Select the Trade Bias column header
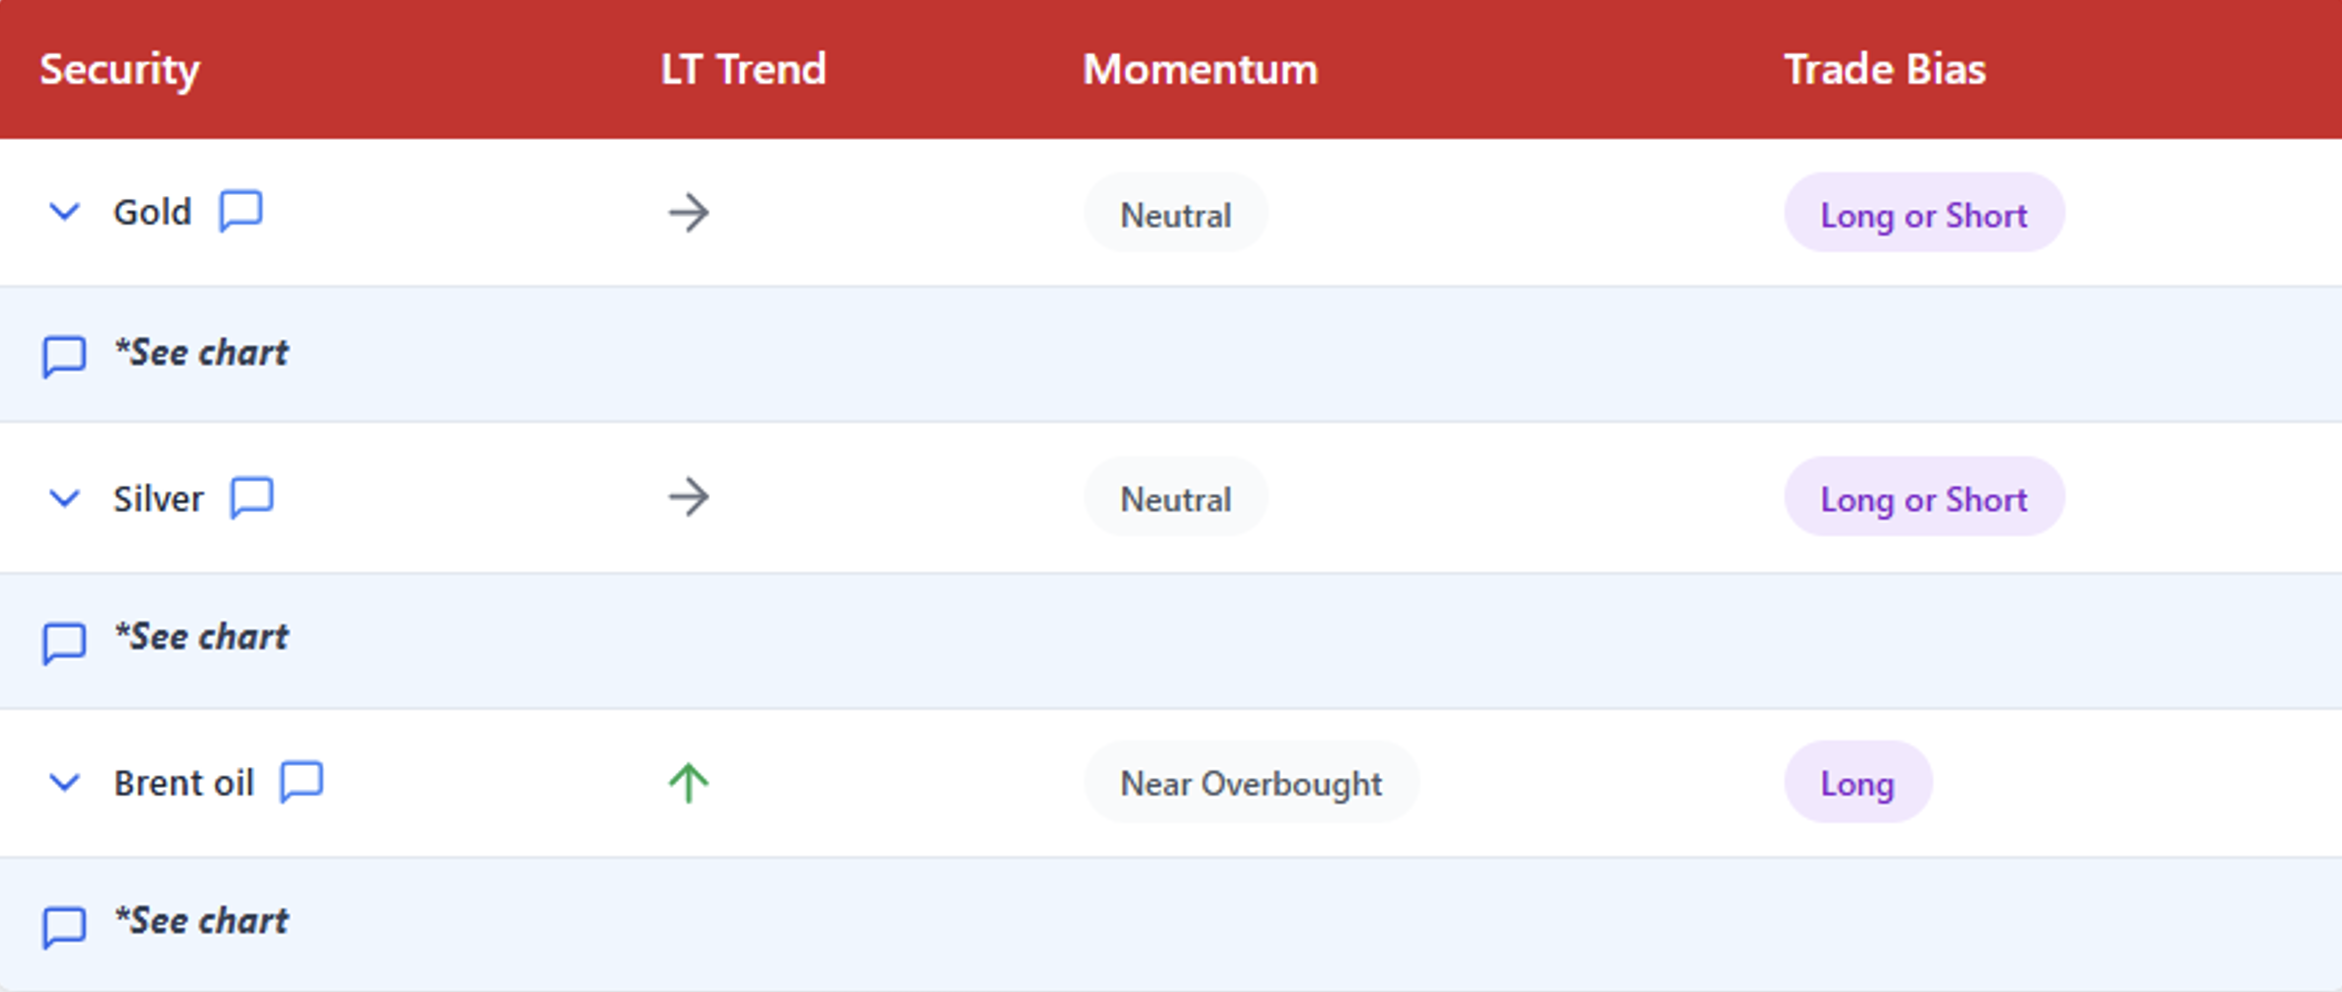 [x=1885, y=69]
